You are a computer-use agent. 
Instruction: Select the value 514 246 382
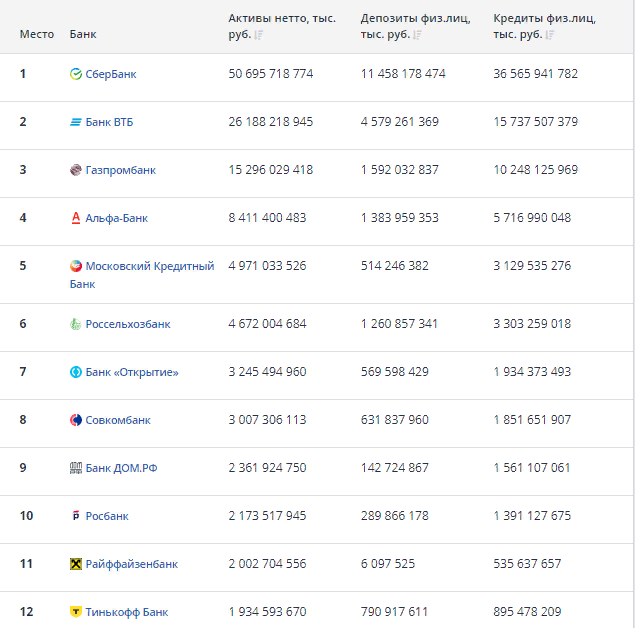[x=395, y=266]
